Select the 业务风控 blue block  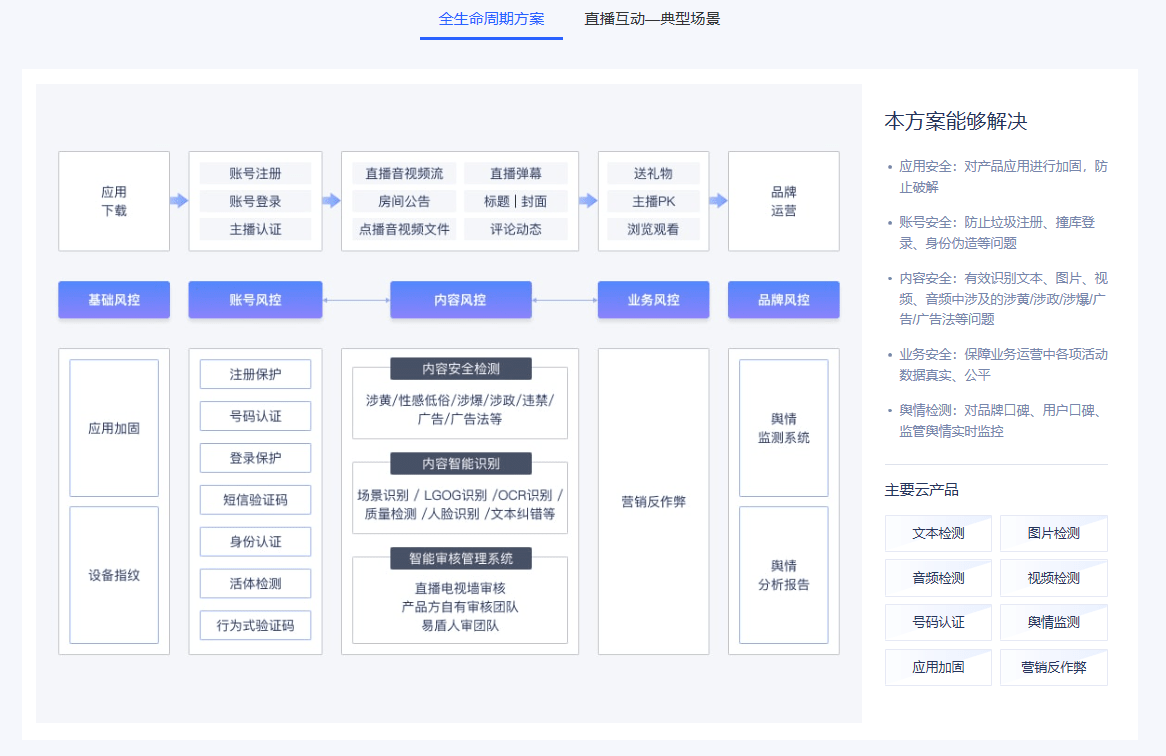[653, 300]
